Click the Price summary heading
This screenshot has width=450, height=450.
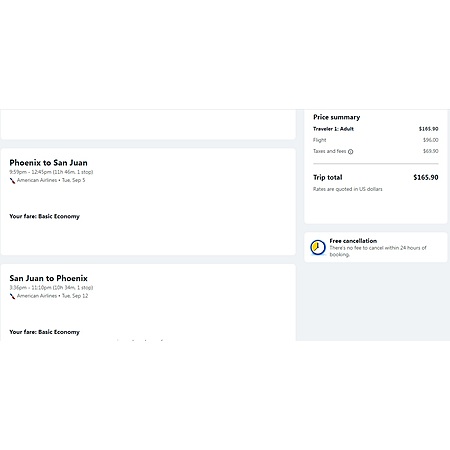coord(337,117)
